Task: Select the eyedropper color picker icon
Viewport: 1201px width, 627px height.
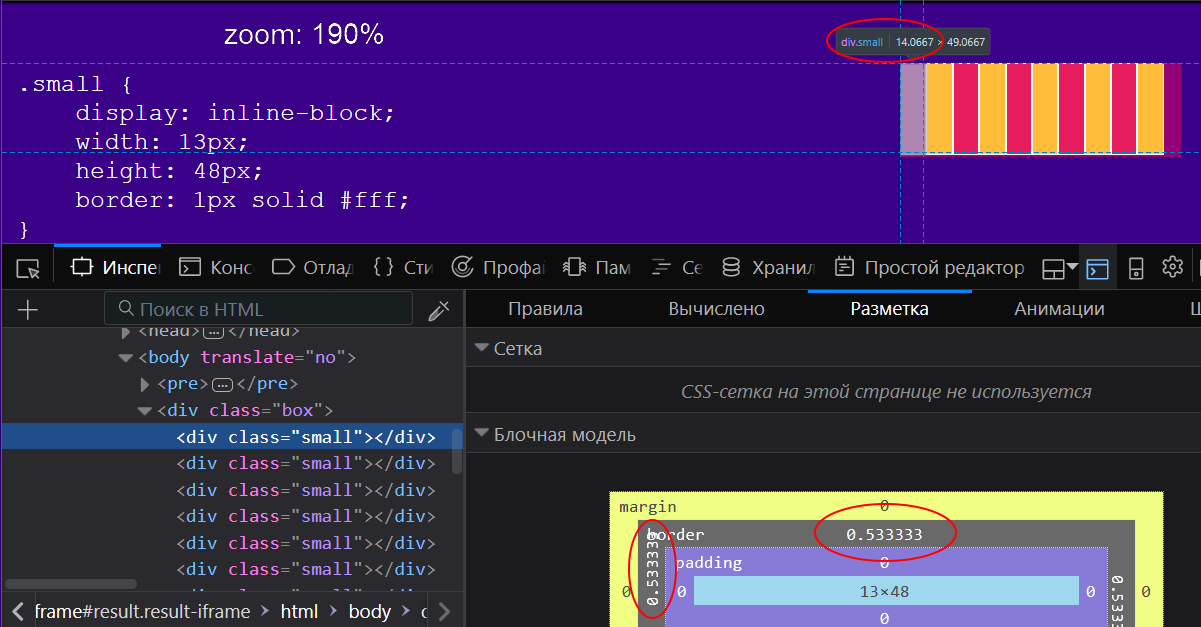Action: [438, 310]
